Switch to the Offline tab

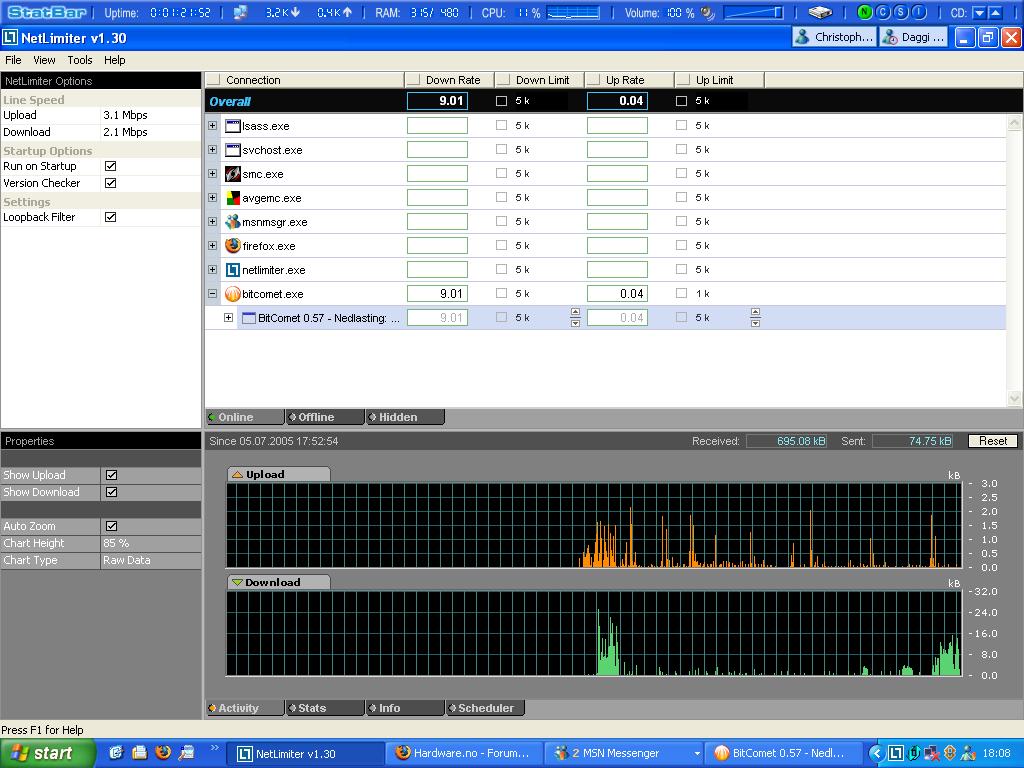click(325, 417)
